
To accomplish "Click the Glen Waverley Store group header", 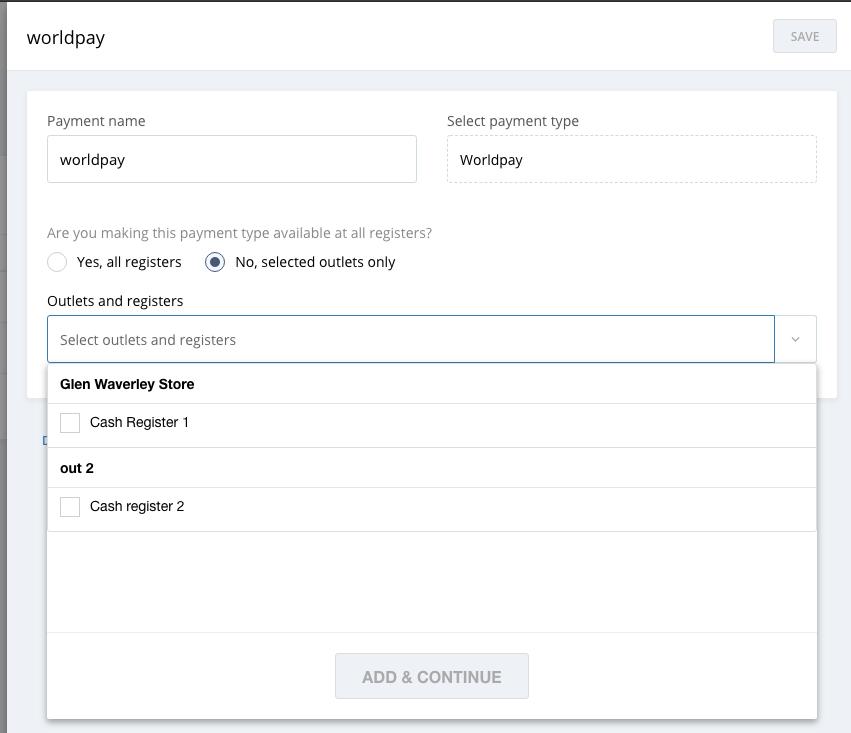I will pyautogui.click(x=127, y=384).
